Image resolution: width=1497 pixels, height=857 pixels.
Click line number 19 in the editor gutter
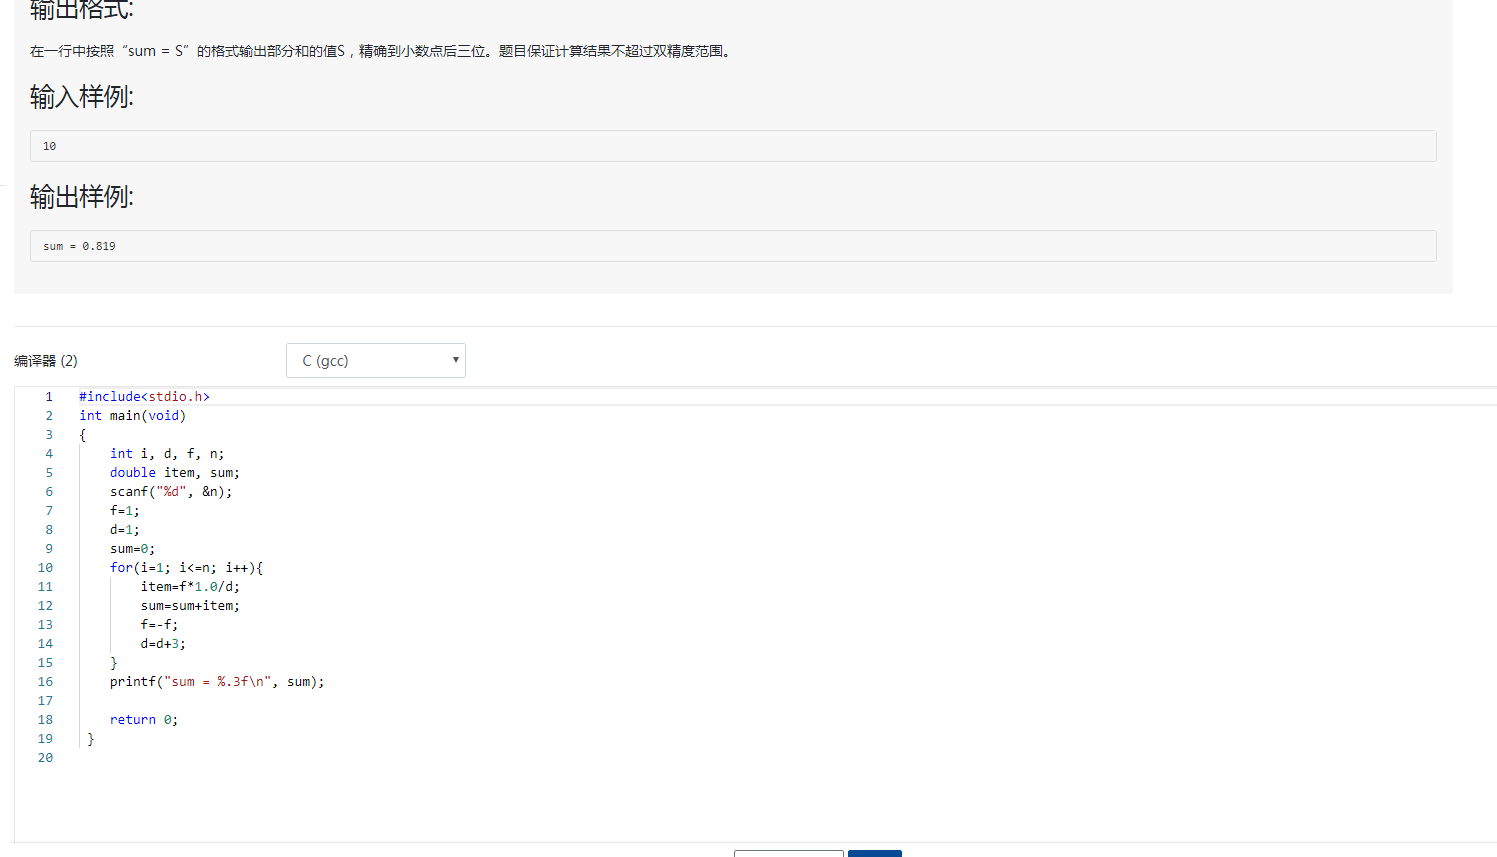point(45,739)
